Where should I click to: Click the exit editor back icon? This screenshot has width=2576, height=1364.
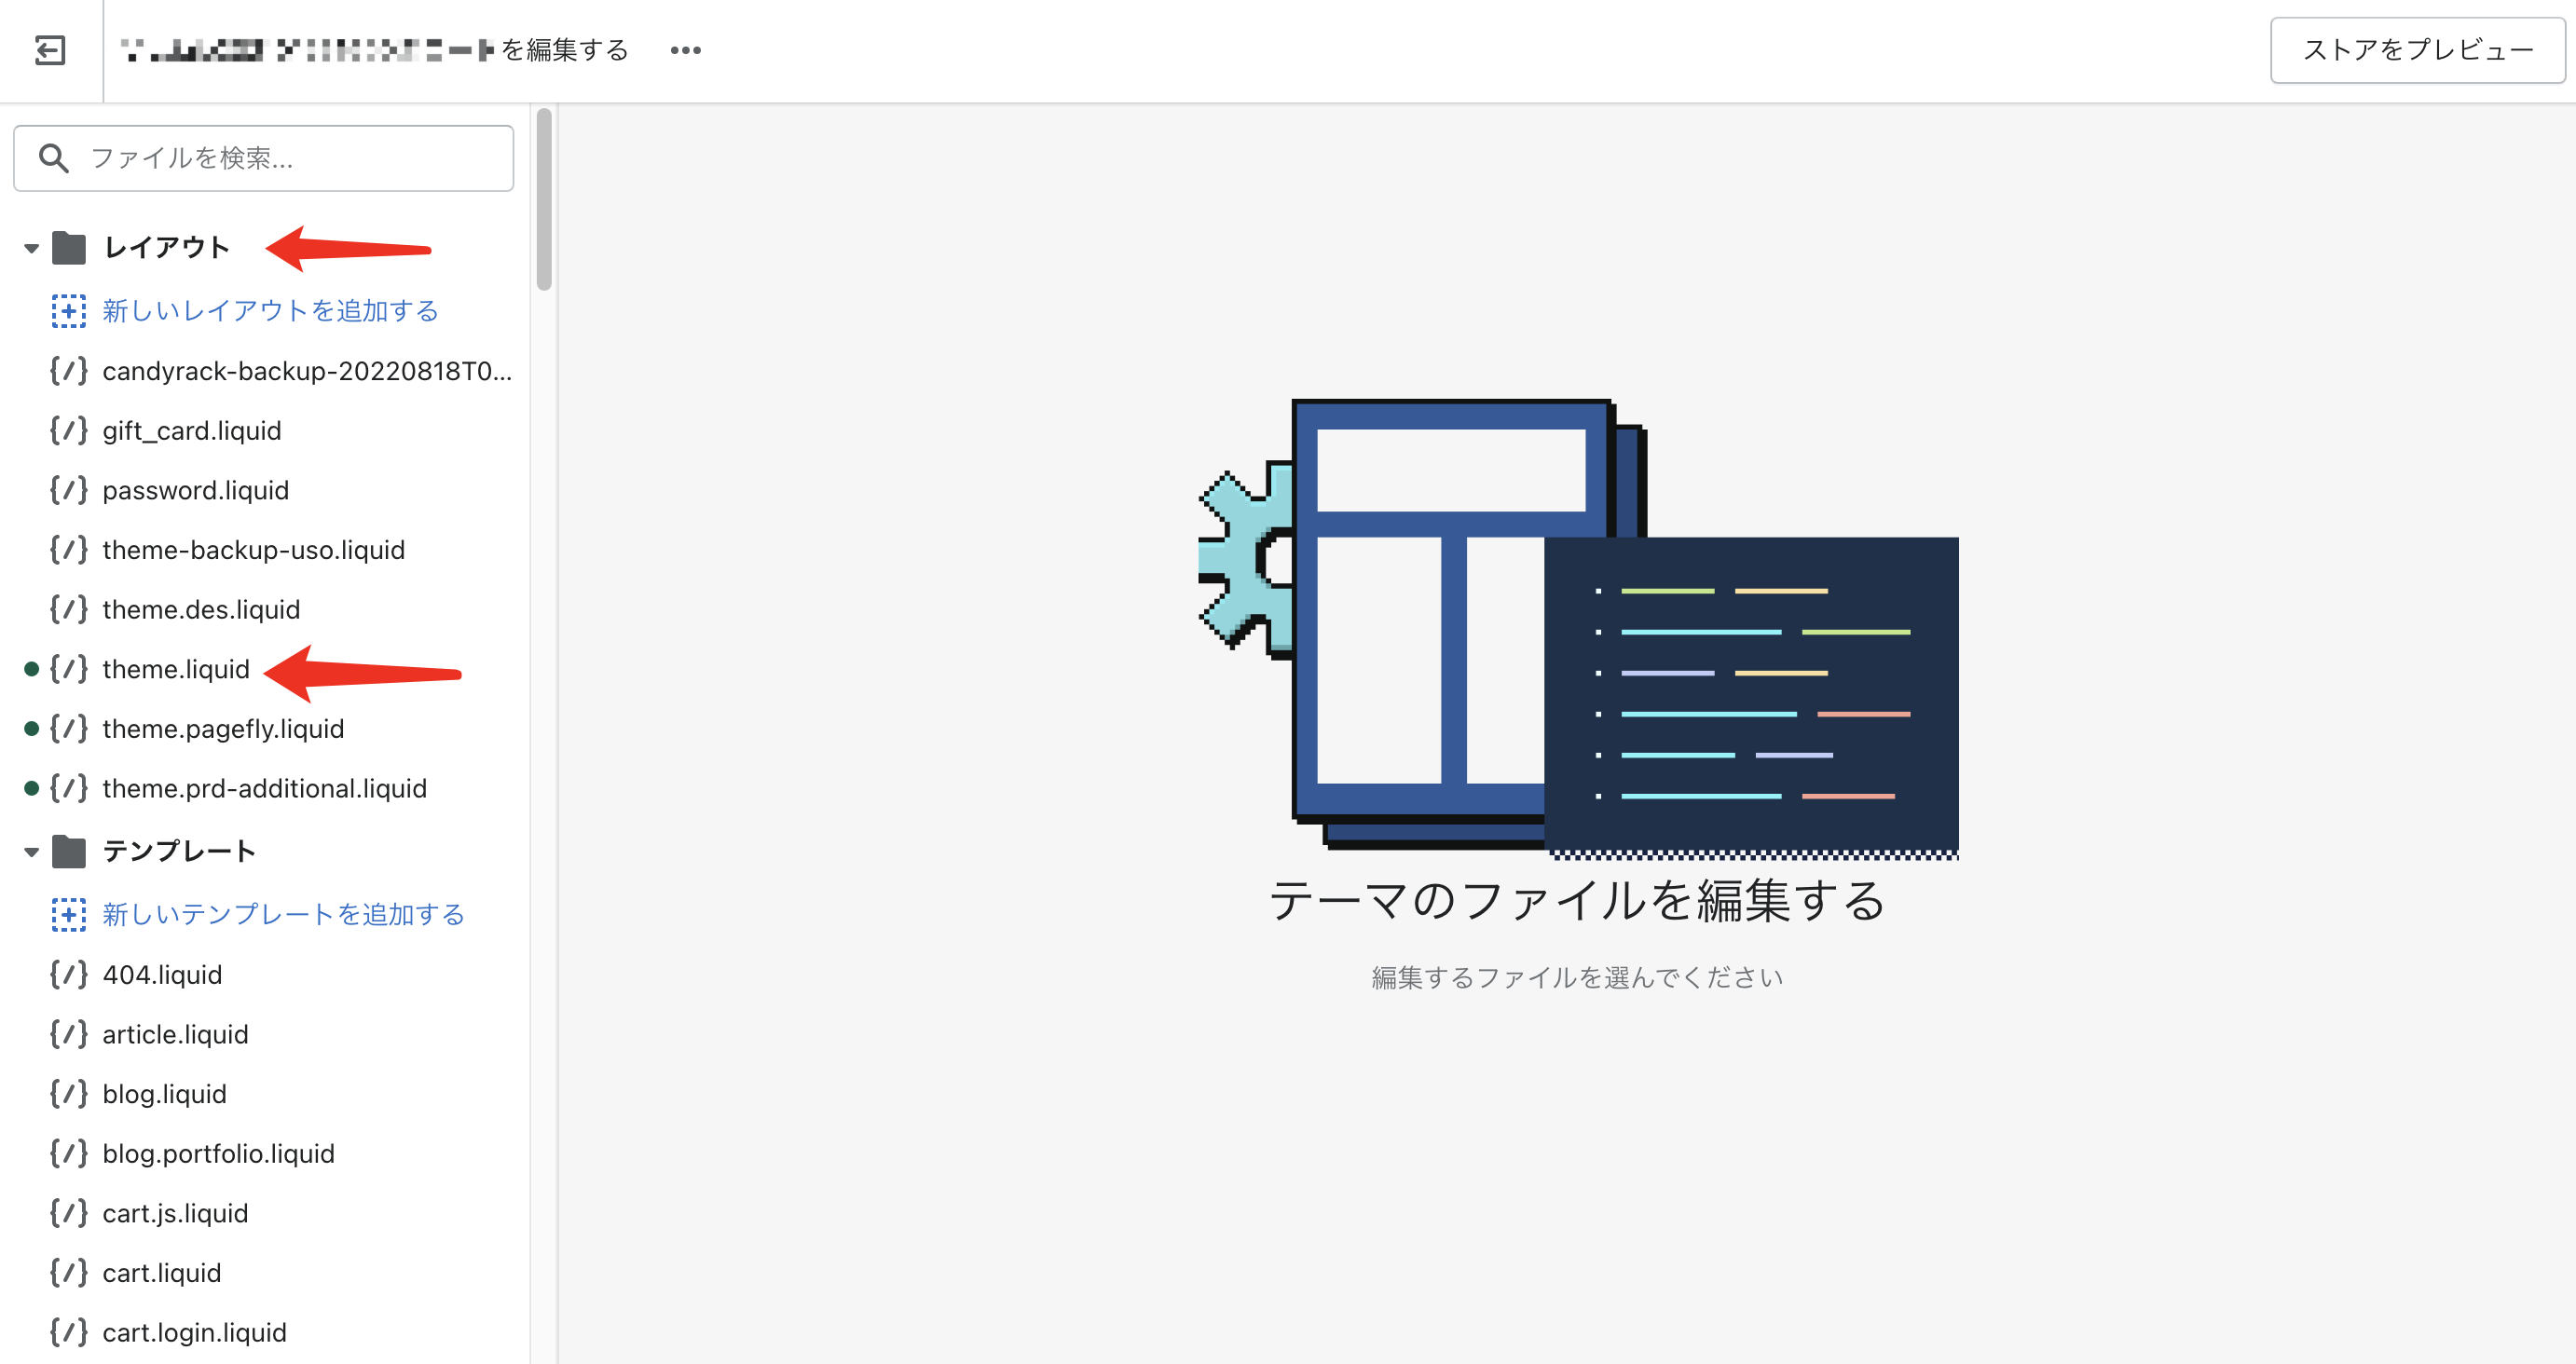point(50,50)
